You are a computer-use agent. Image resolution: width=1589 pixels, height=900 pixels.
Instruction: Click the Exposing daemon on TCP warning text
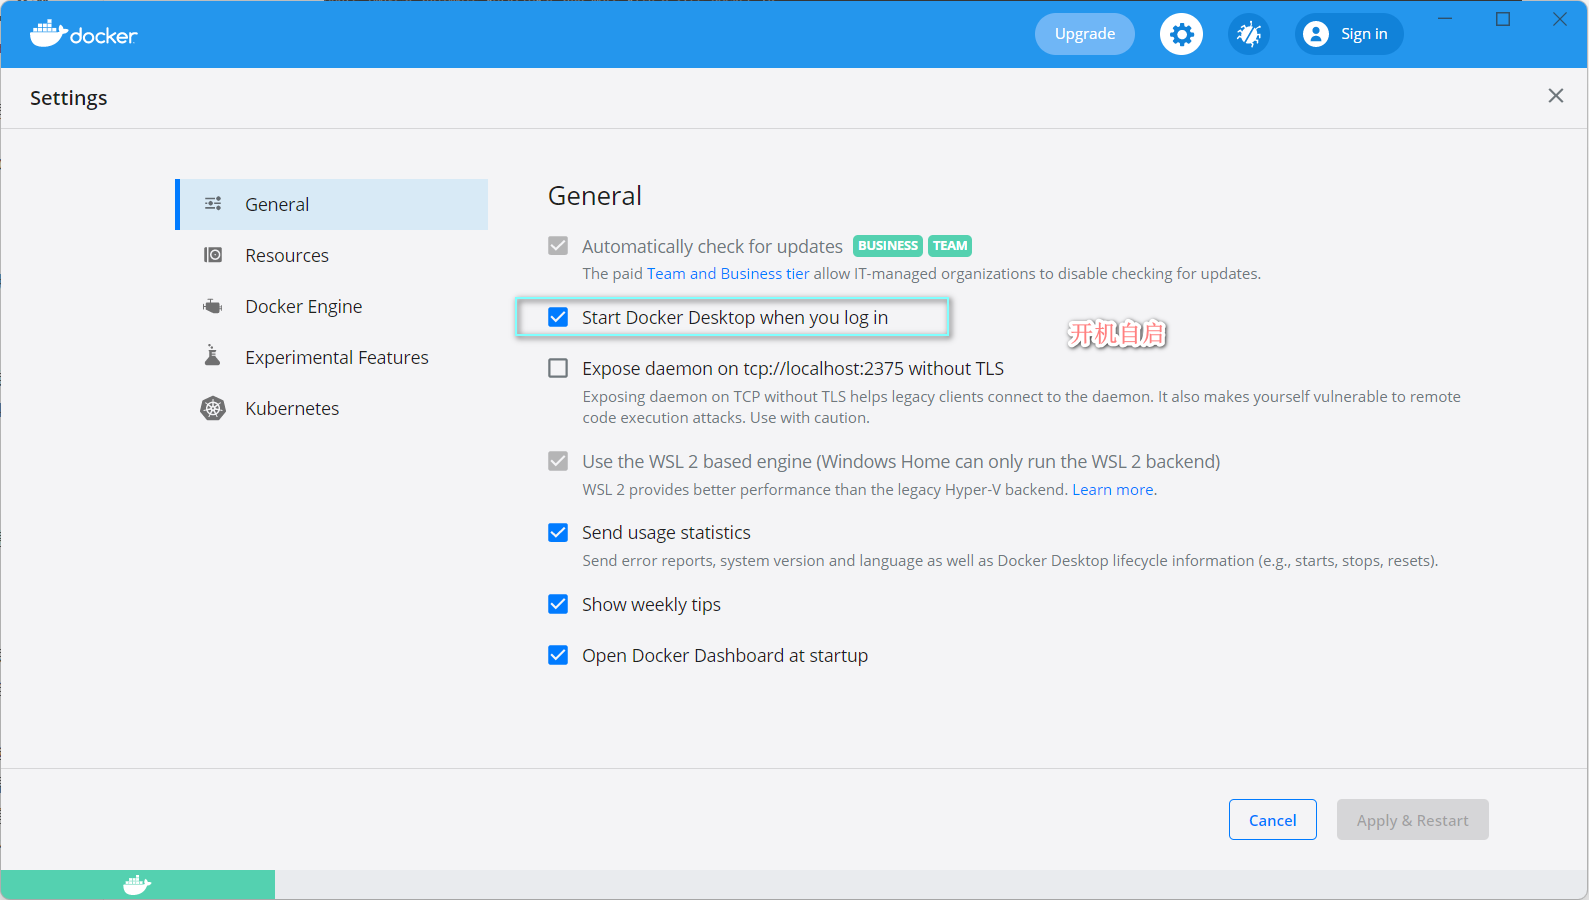(1022, 407)
